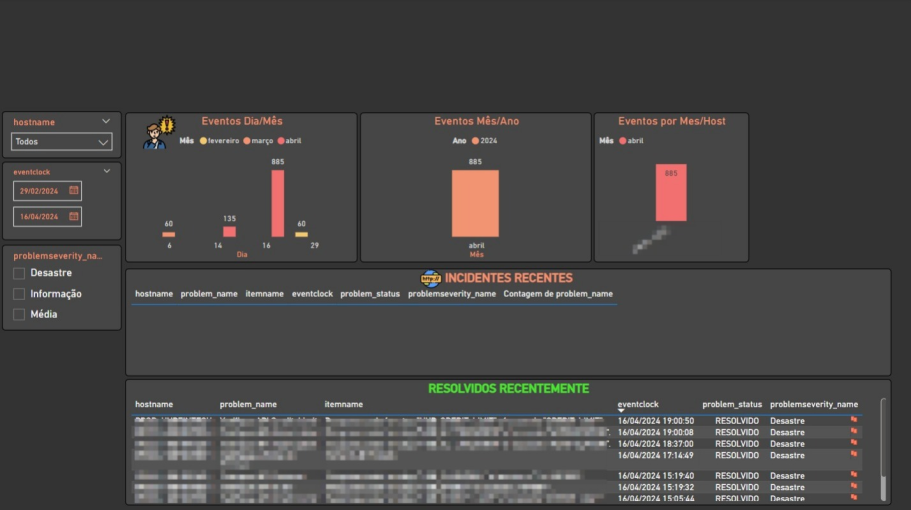Select the 2024 legend entry in Eventos Mês/Ano

485,141
